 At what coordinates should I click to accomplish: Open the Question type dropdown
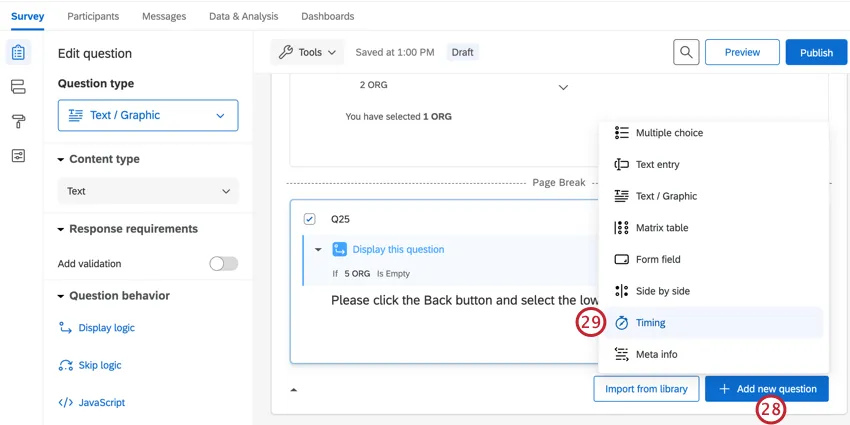tap(148, 115)
